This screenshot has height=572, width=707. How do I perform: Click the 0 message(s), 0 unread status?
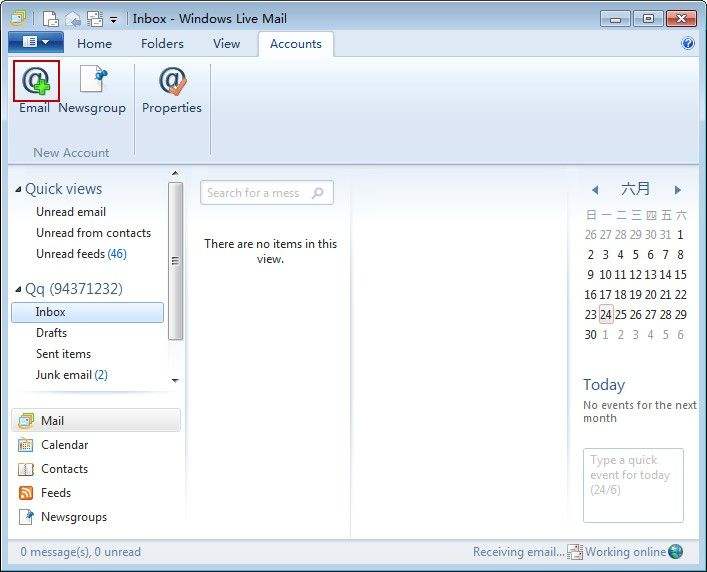click(81, 552)
